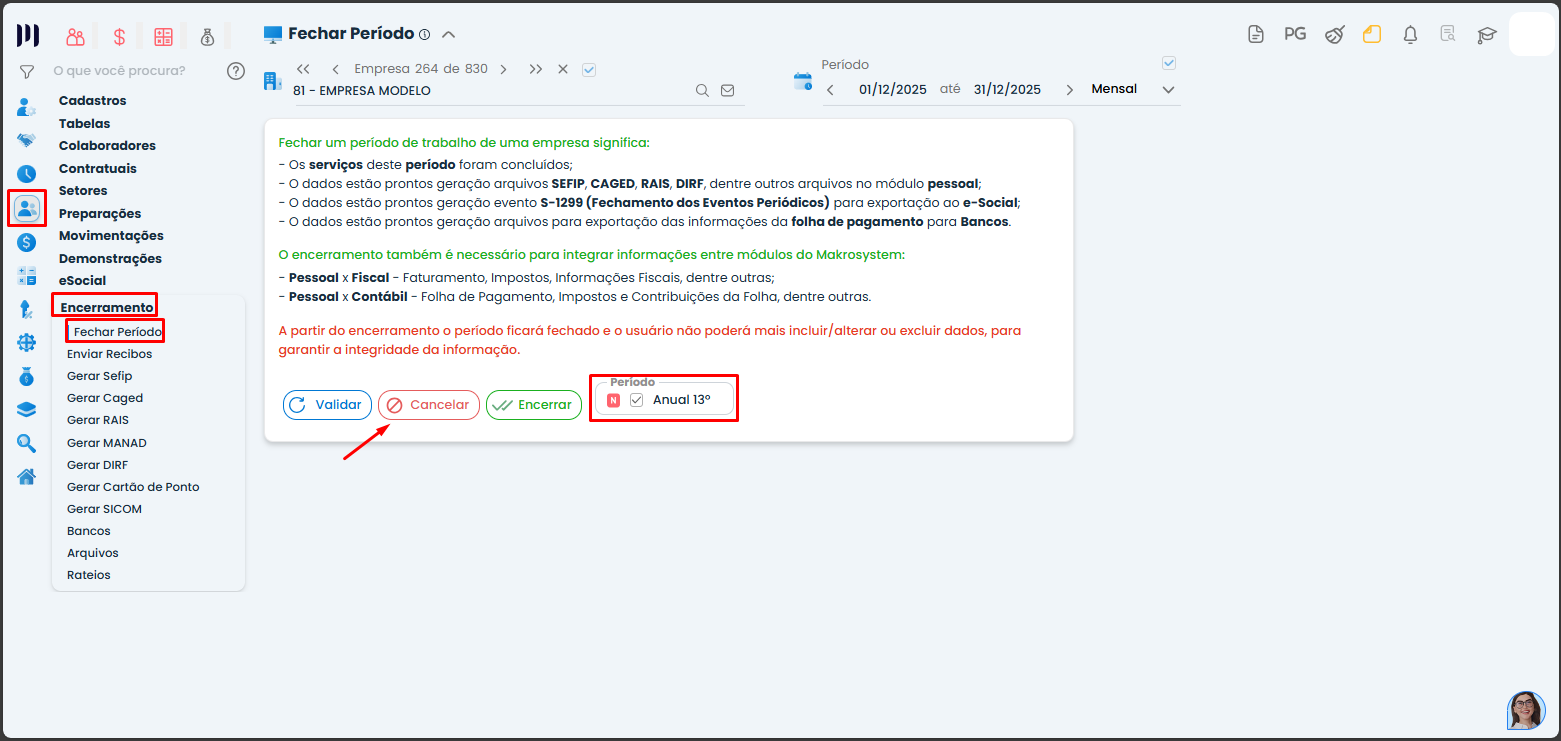Image resolution: width=1561 pixels, height=741 pixels.
Task: Go to the previous period
Action: [x=830, y=90]
